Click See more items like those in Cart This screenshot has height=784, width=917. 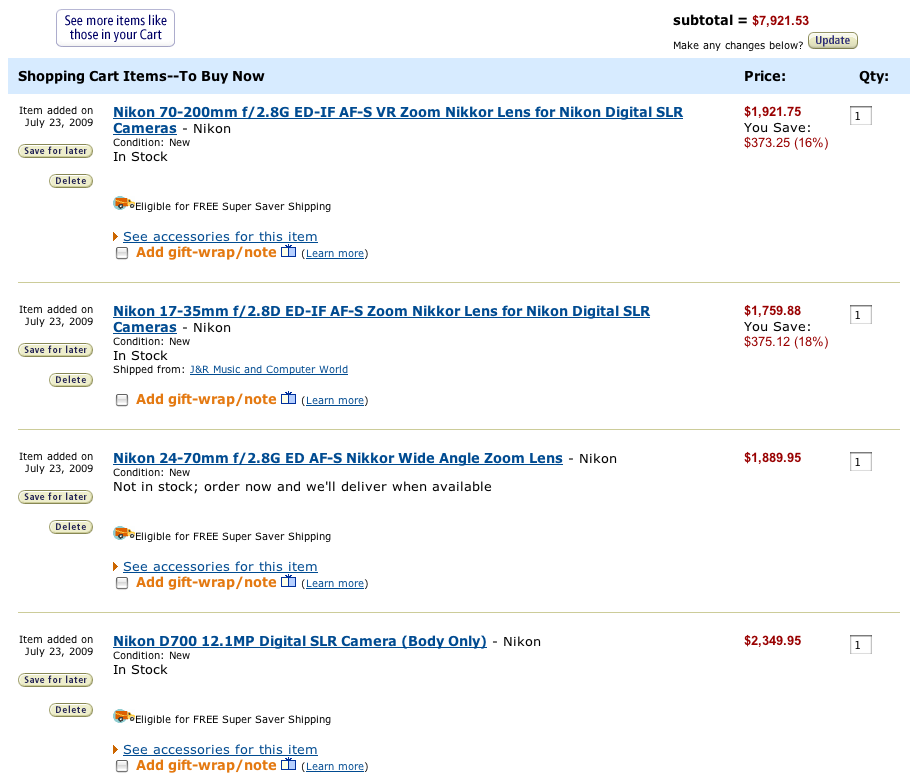coord(115,27)
